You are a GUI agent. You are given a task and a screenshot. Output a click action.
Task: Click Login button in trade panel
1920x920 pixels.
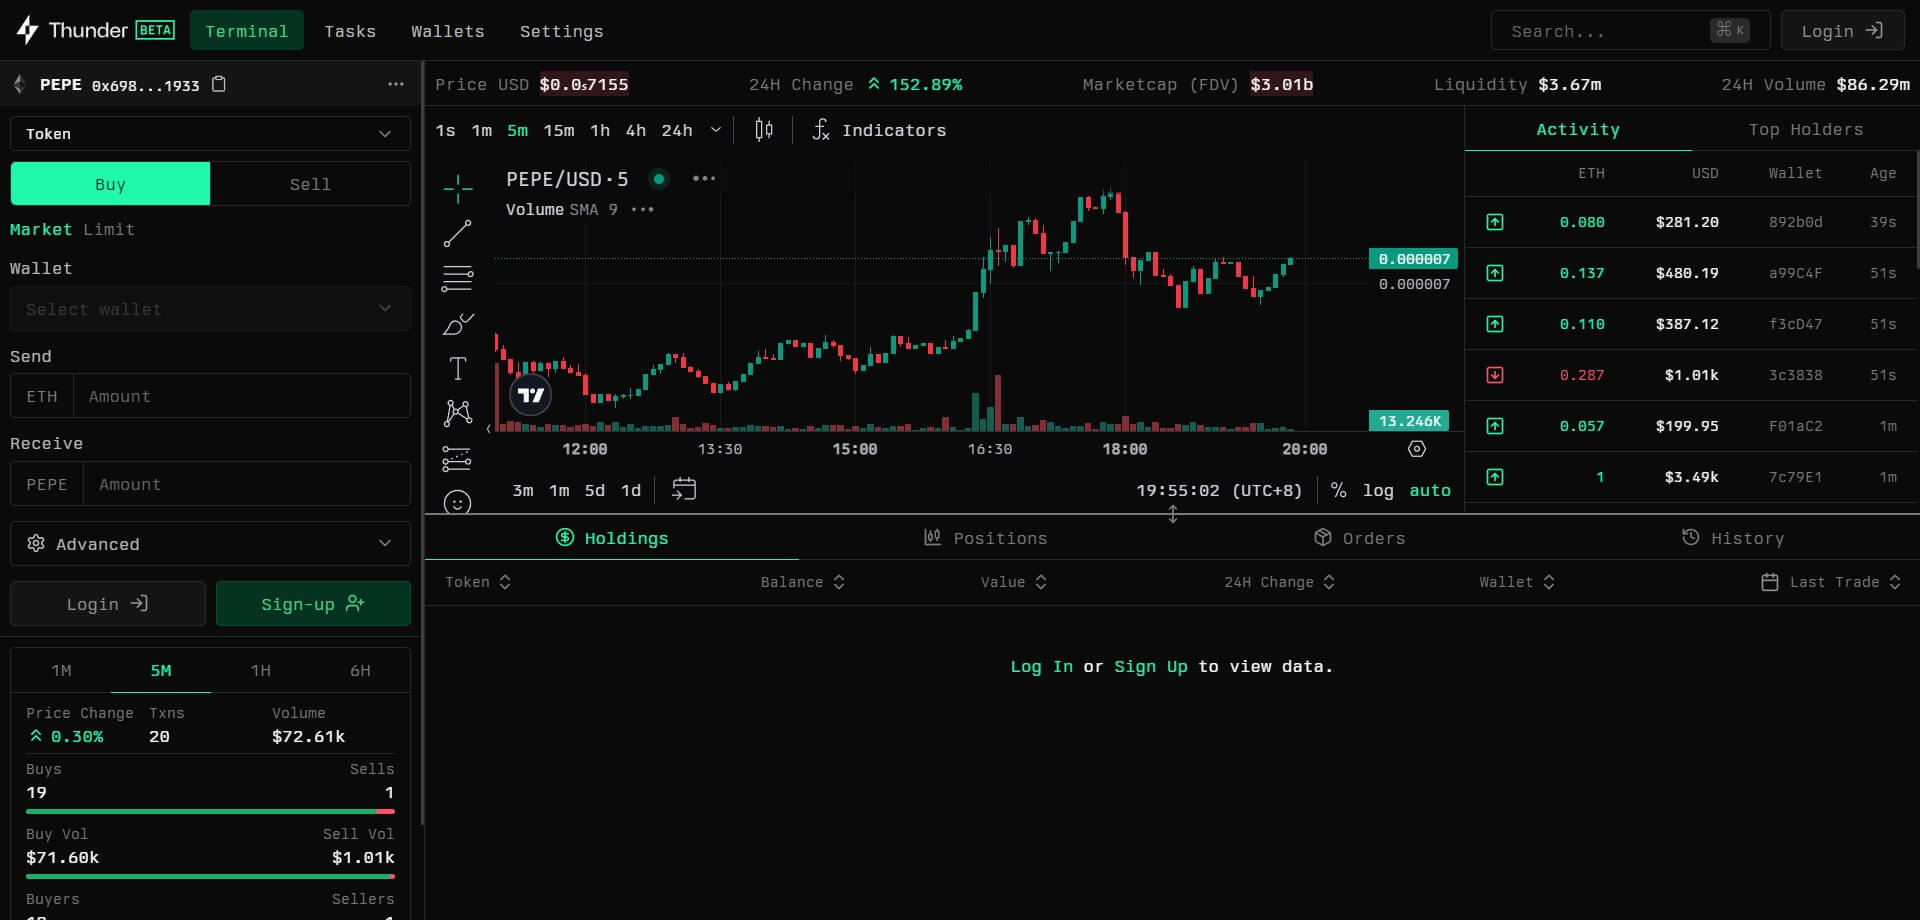tap(108, 604)
